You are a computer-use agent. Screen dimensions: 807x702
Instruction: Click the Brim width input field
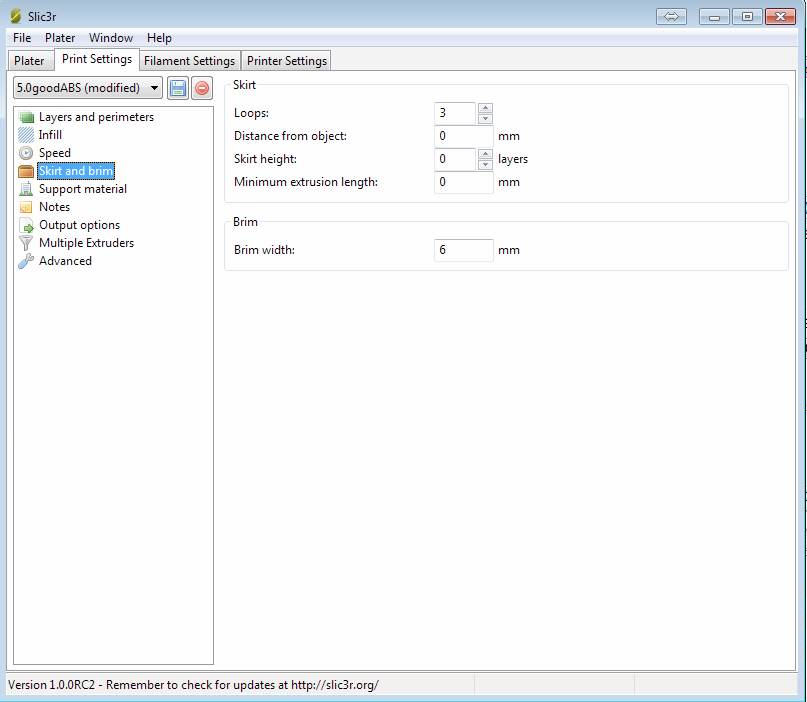tap(464, 250)
